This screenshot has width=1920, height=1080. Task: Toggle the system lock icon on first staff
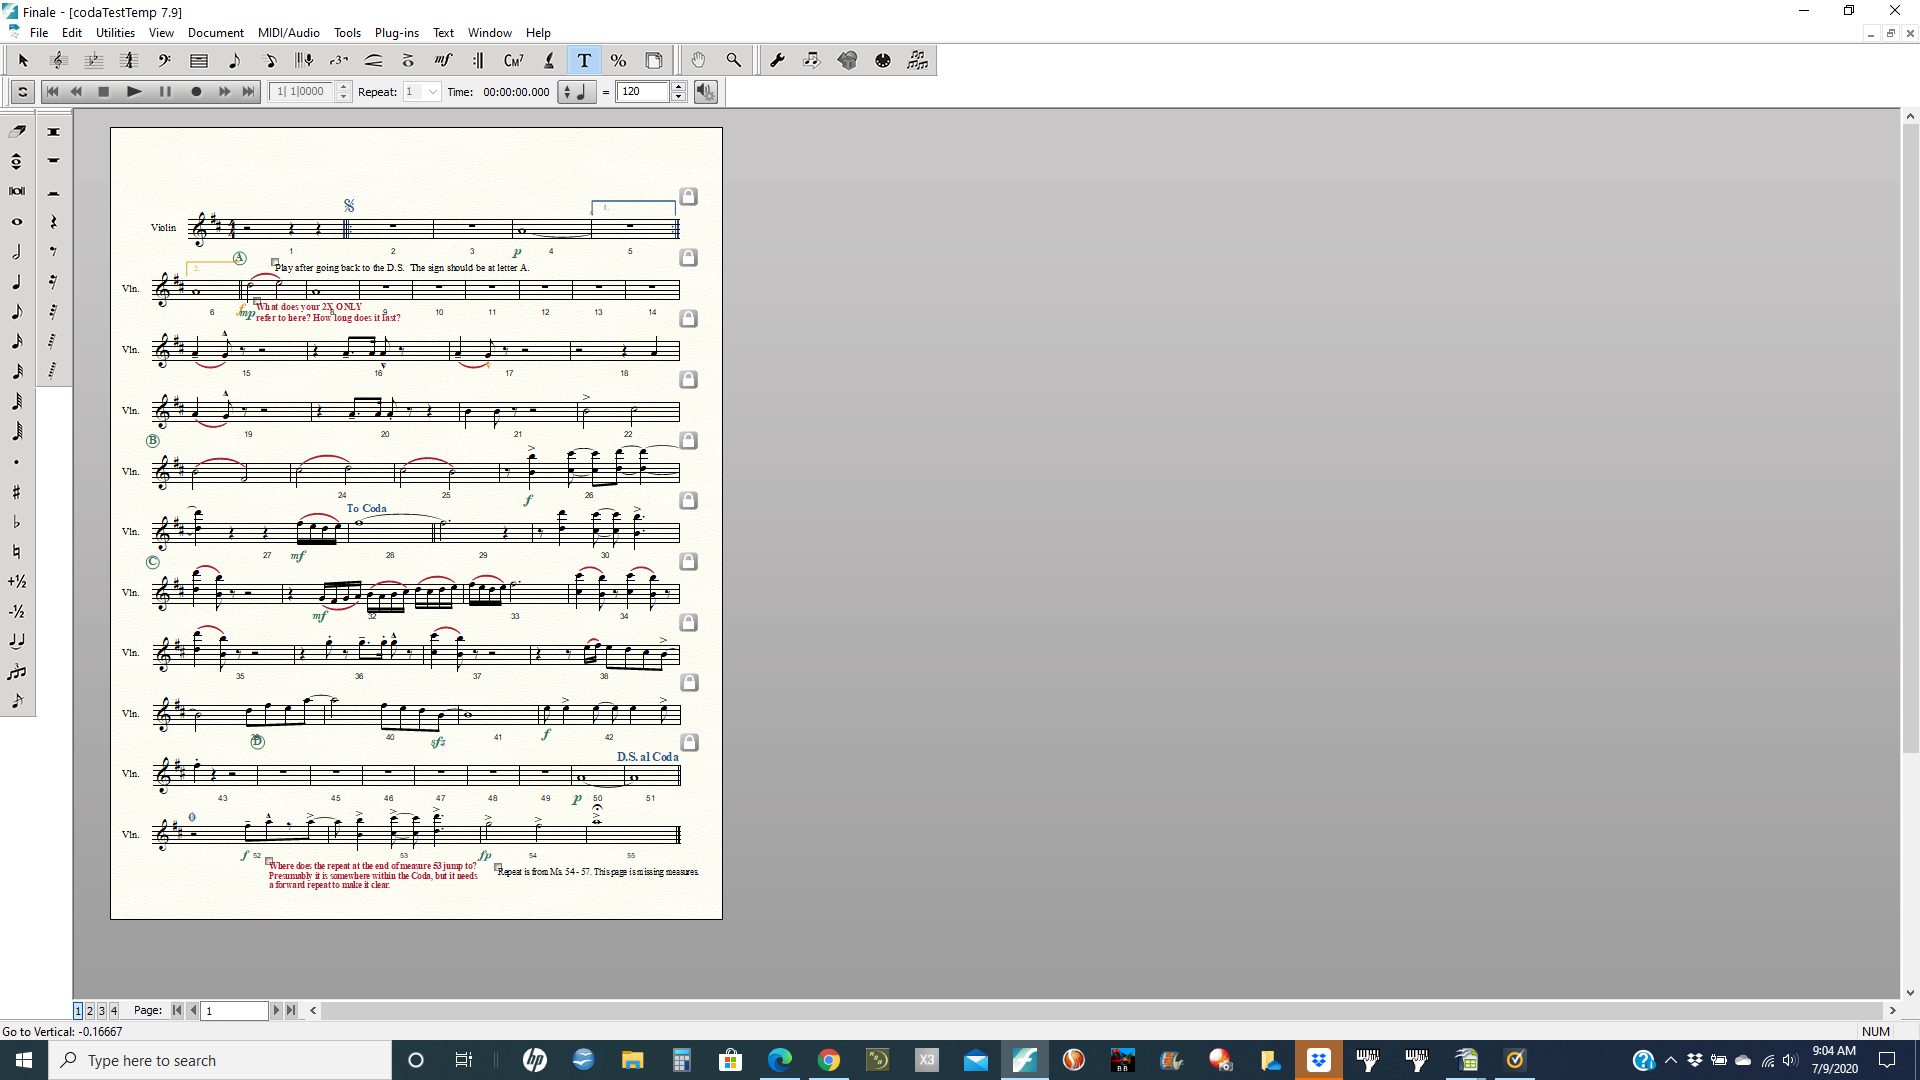pyautogui.click(x=688, y=197)
